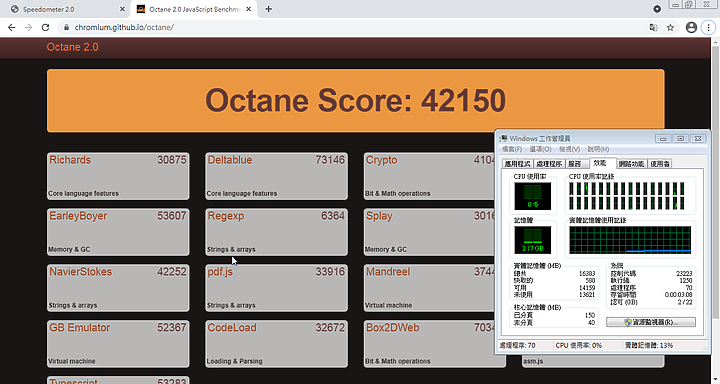Viewport: 720px width, 384px height.
Task: Open Task Manager 檔案(F) menu
Action: click(512, 149)
